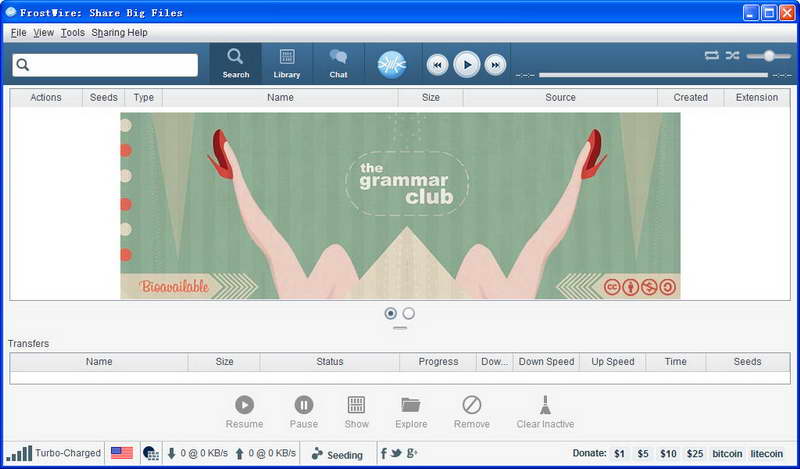
Task: Skip to next track
Action: tap(495, 65)
